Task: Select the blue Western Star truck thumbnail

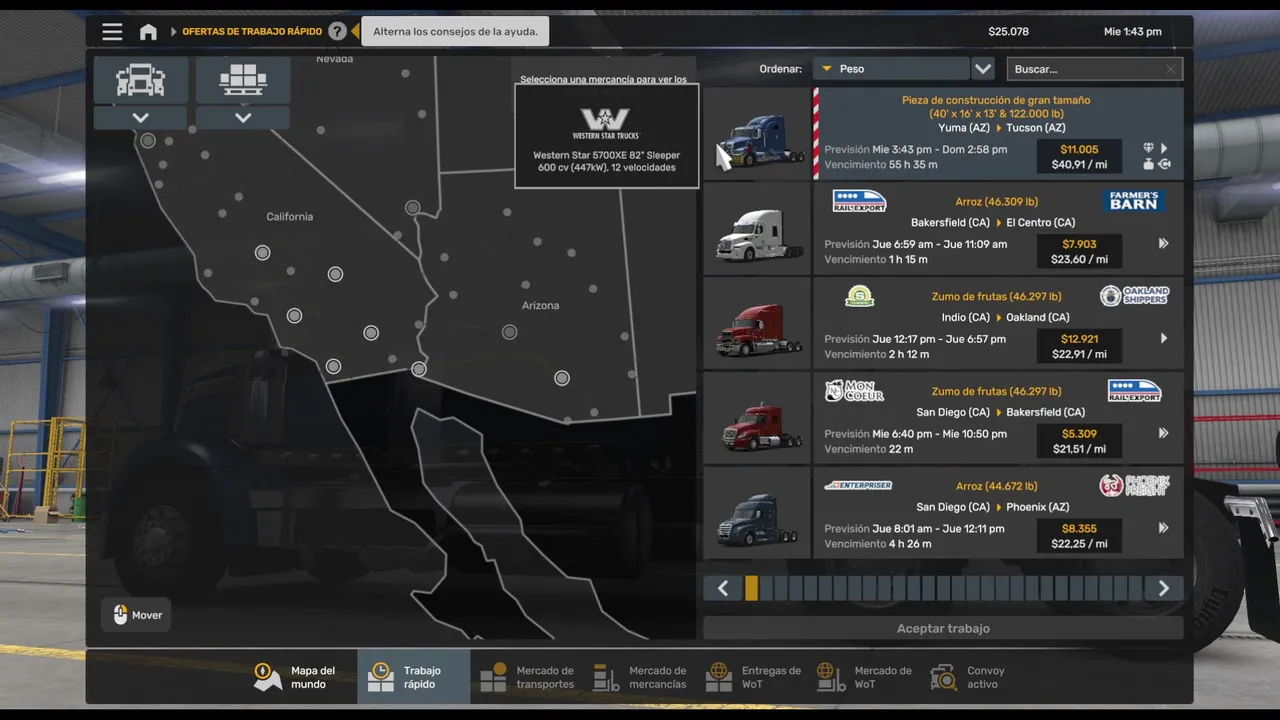Action: 757,134
